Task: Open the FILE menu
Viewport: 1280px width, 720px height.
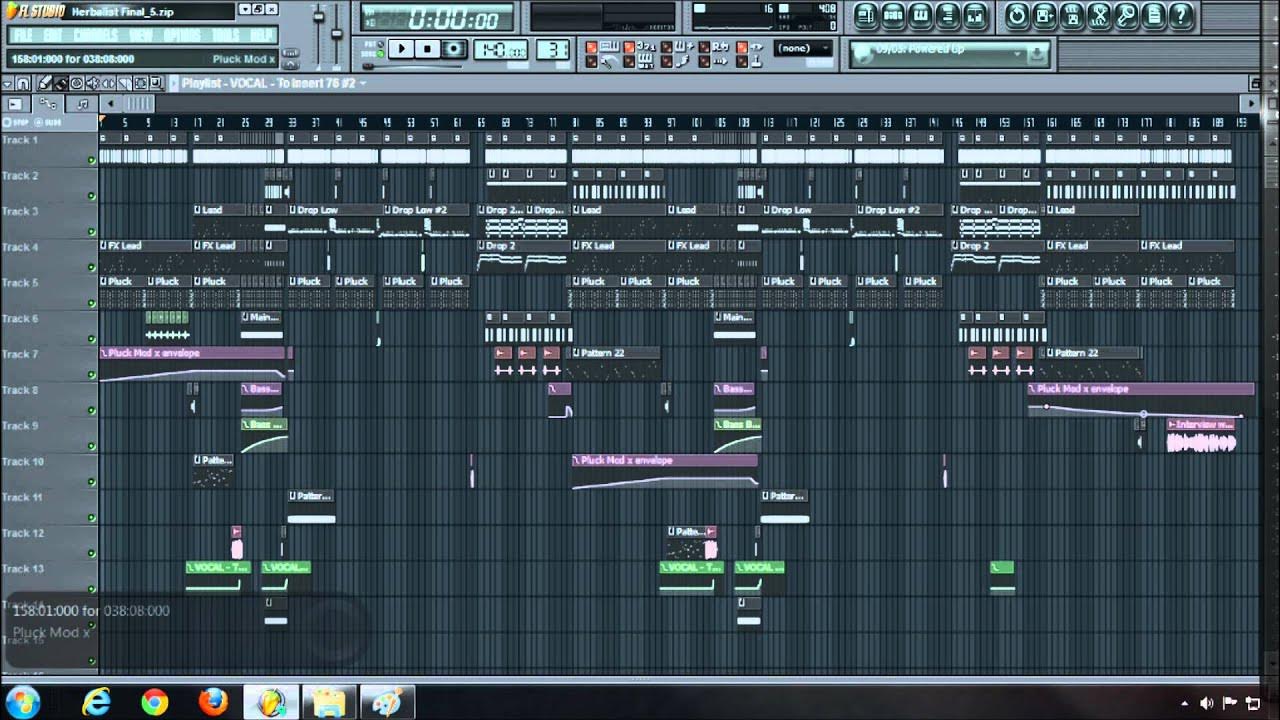Action: point(22,35)
